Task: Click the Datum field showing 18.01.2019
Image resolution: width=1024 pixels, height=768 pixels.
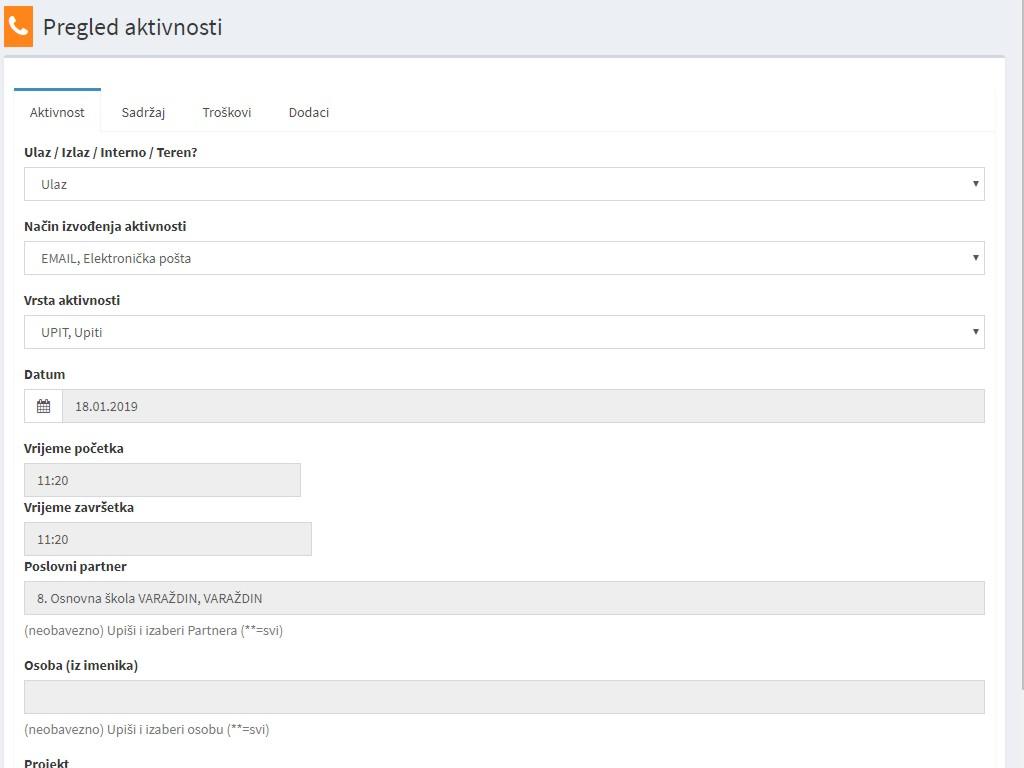Action: pyautogui.click(x=522, y=406)
